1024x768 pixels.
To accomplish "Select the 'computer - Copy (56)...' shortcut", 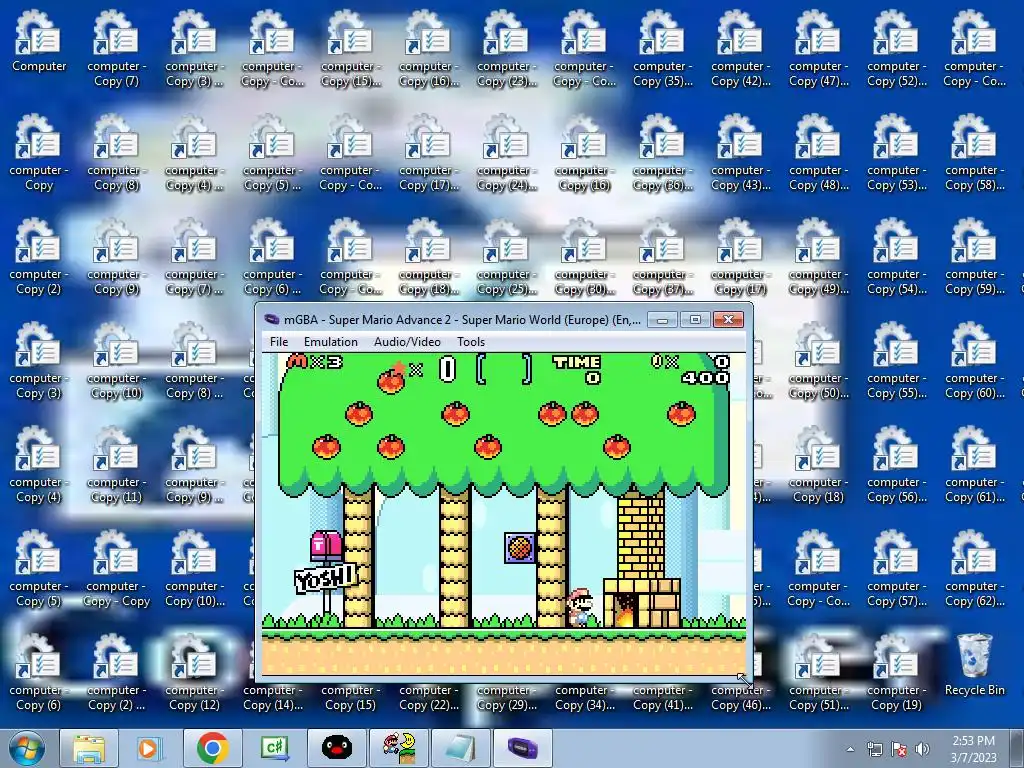I will point(897,464).
